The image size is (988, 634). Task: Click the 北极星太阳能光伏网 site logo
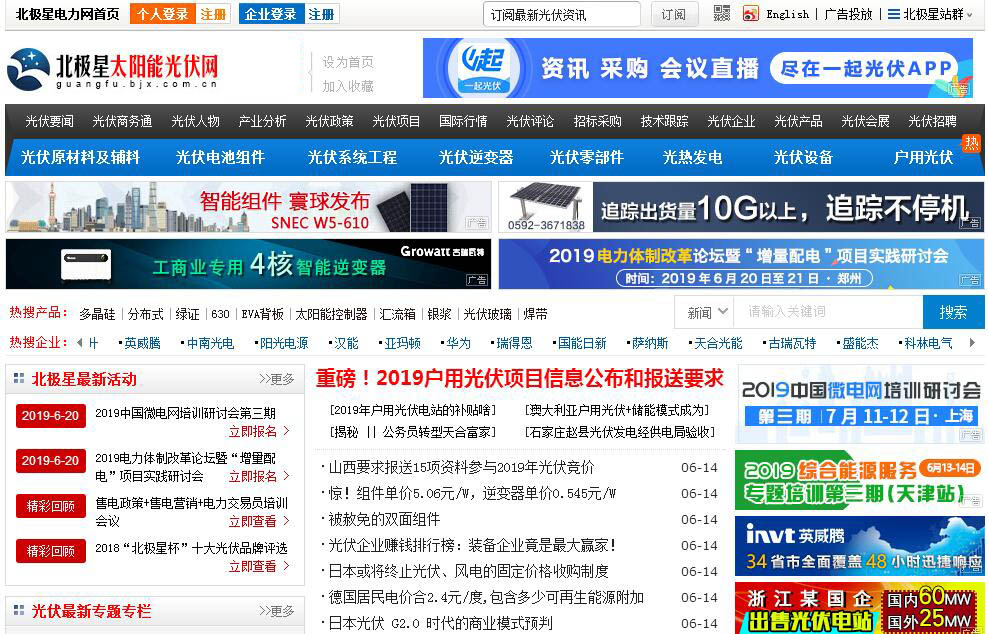(112, 69)
